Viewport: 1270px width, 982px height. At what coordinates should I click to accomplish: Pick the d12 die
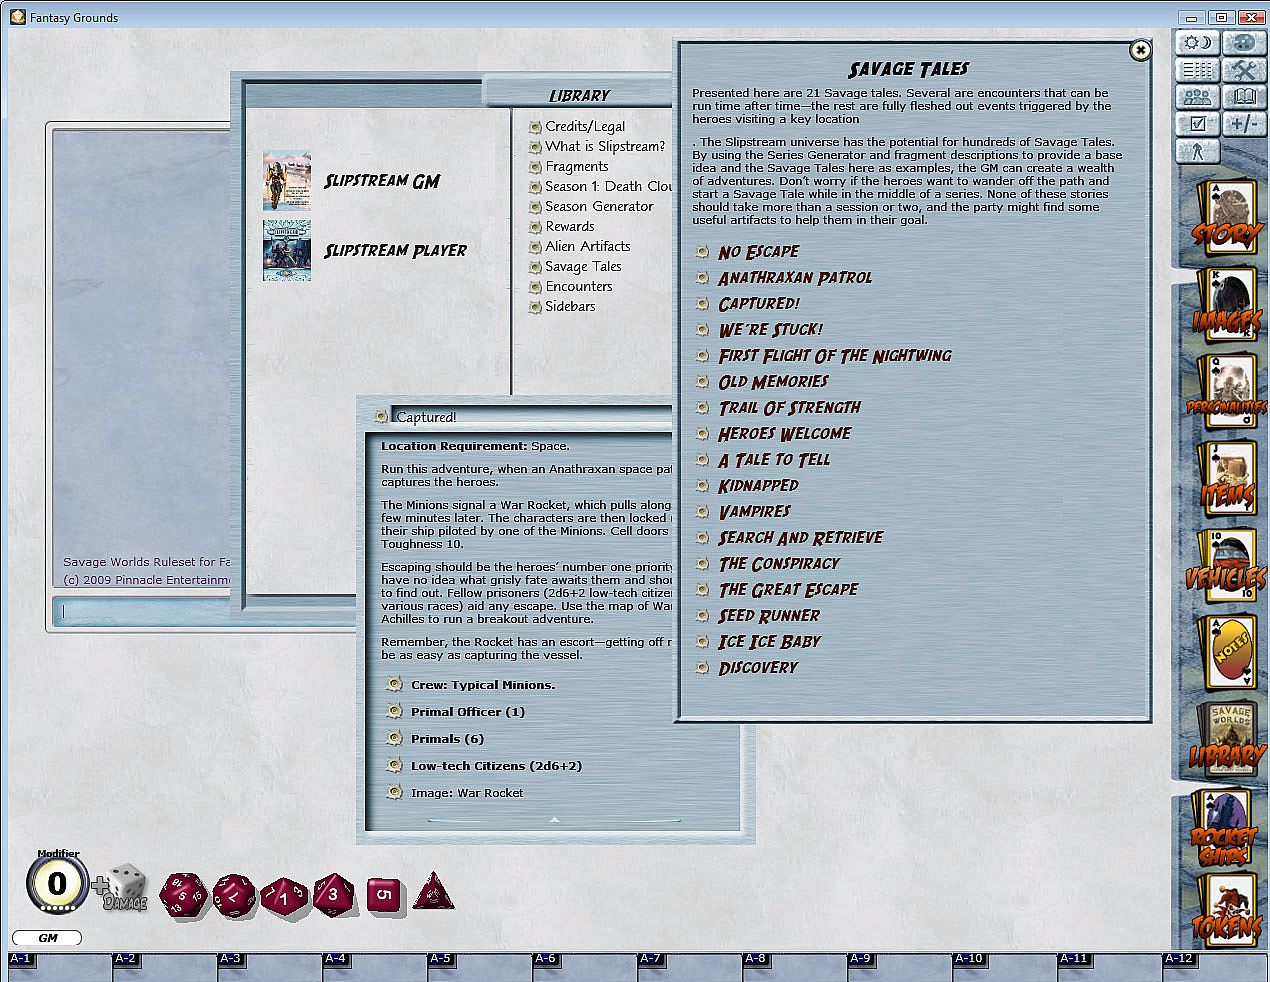click(234, 894)
